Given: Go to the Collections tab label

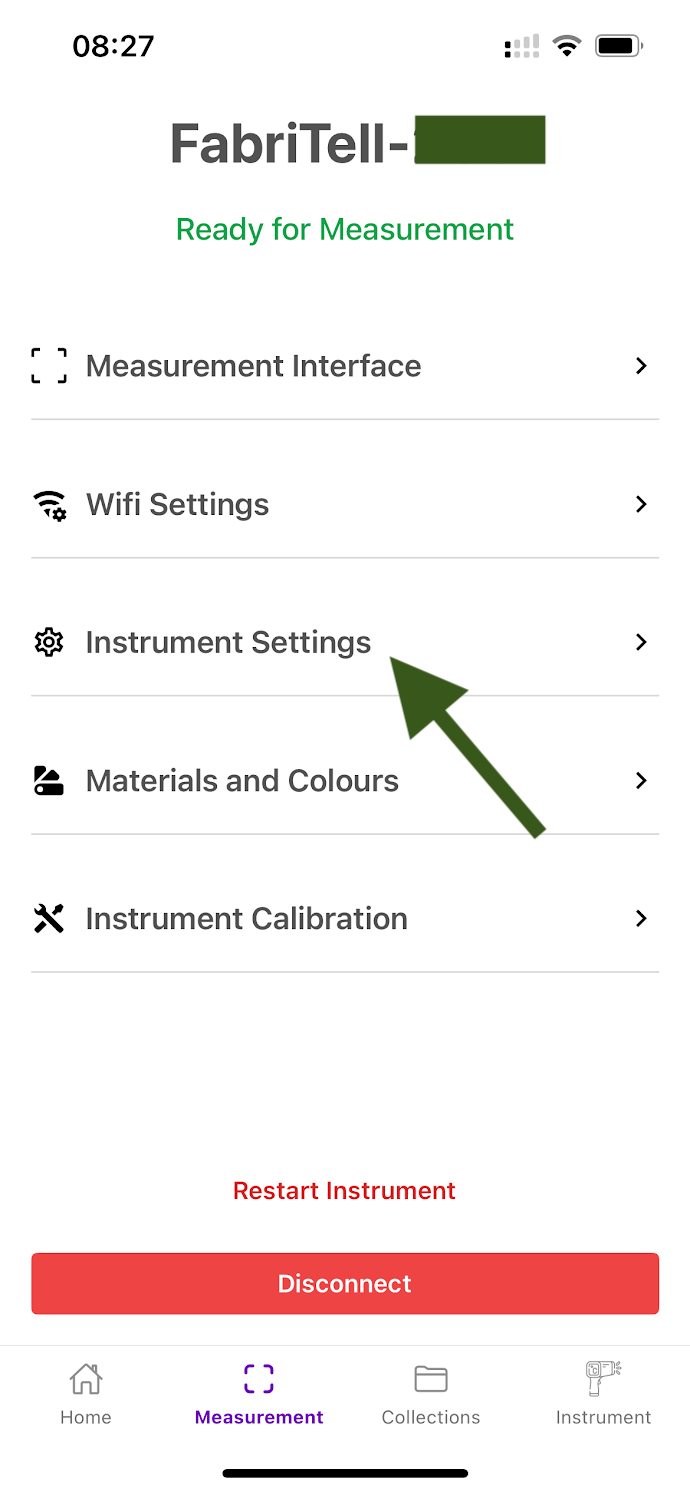Looking at the screenshot, I should (x=431, y=1417).
